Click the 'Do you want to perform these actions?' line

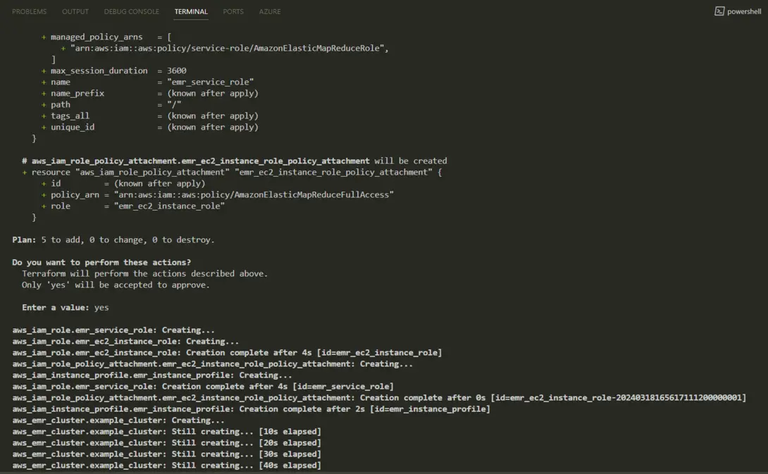[101, 262]
